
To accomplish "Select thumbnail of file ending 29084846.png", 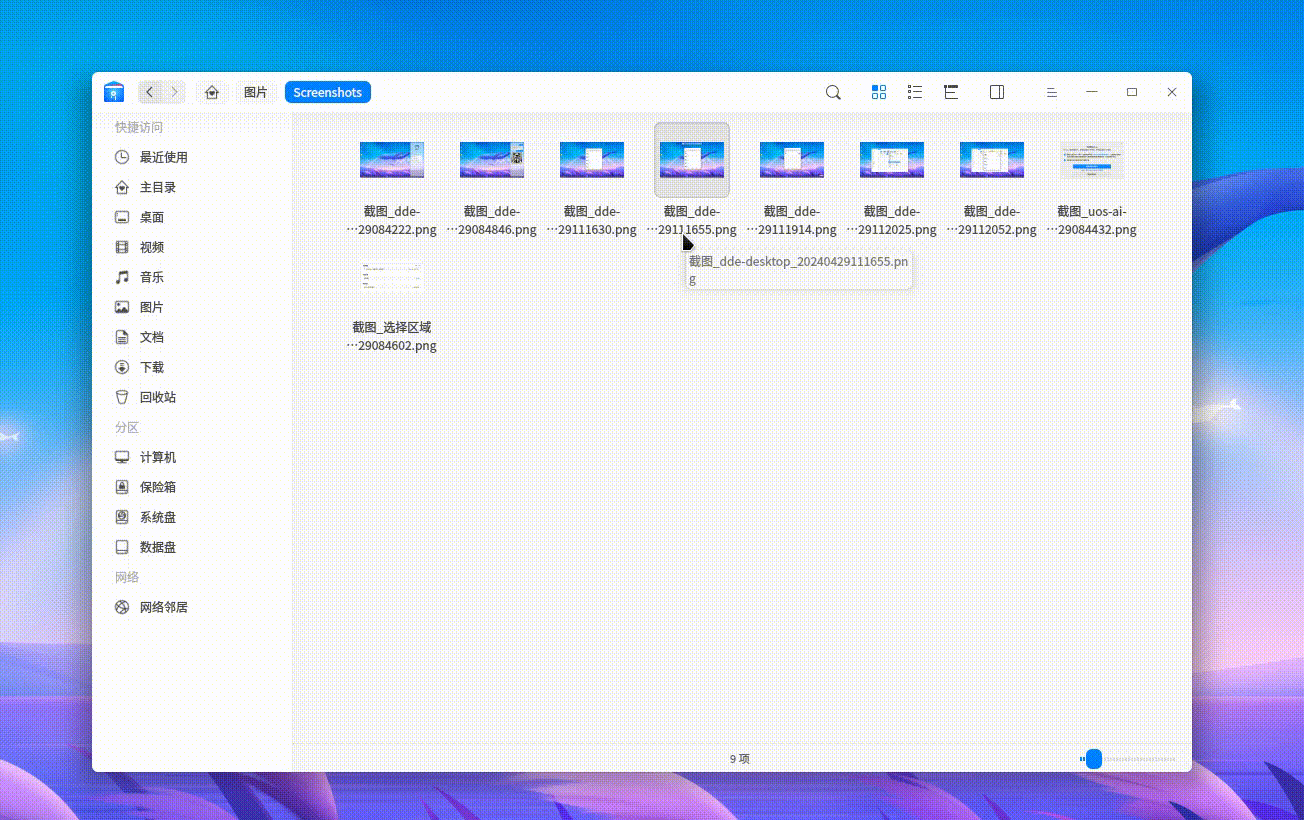I will 492,160.
